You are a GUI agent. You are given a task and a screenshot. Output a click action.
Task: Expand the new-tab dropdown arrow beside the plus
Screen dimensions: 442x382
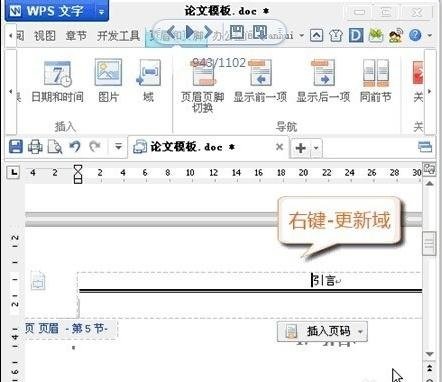(316, 147)
